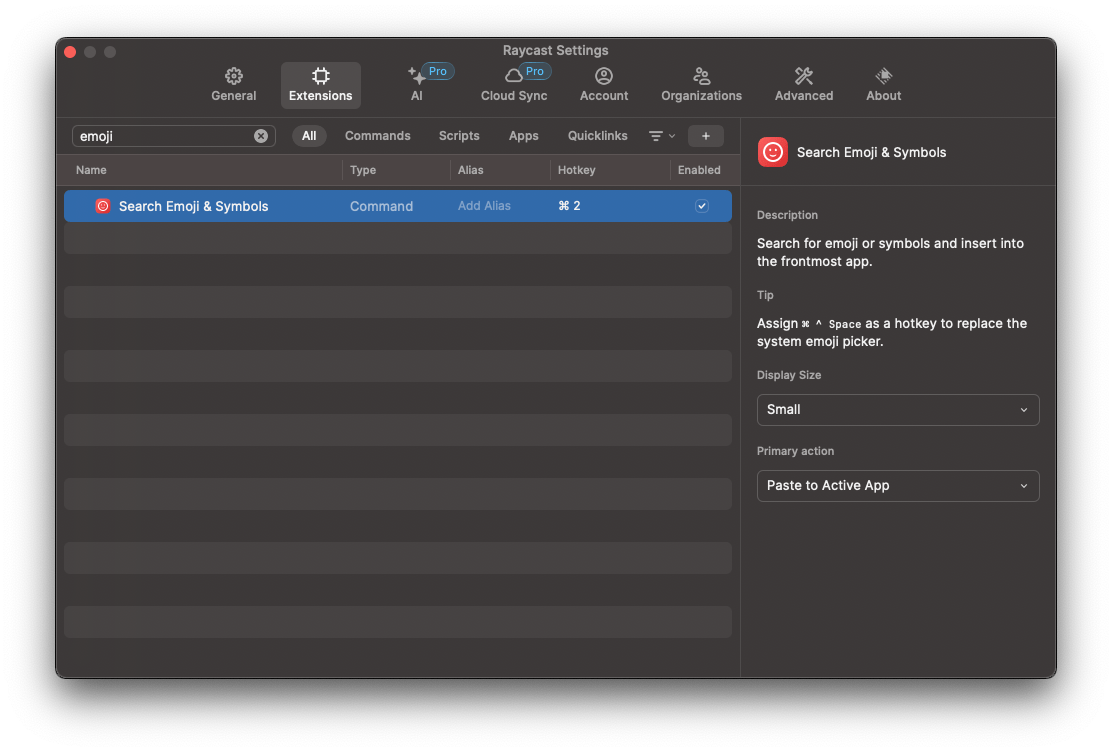Filter list by Commands
This screenshot has width=1112, height=752.
(377, 136)
